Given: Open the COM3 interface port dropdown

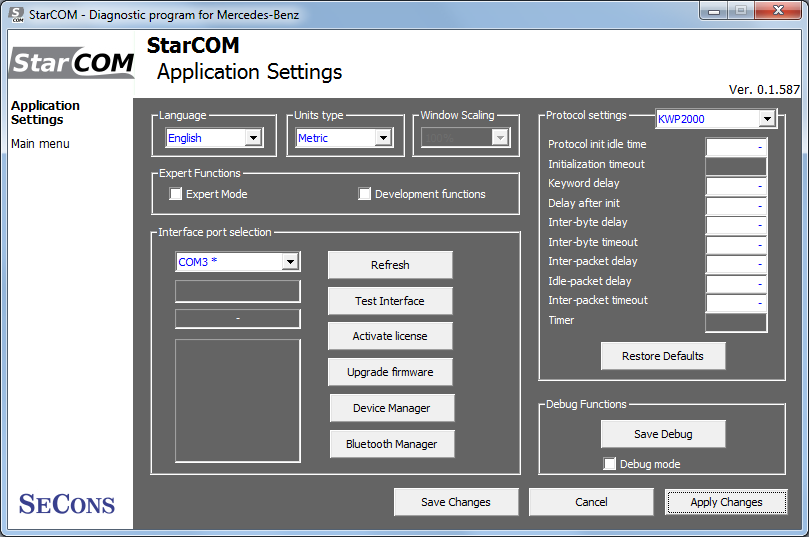Looking at the screenshot, I should coord(238,262).
